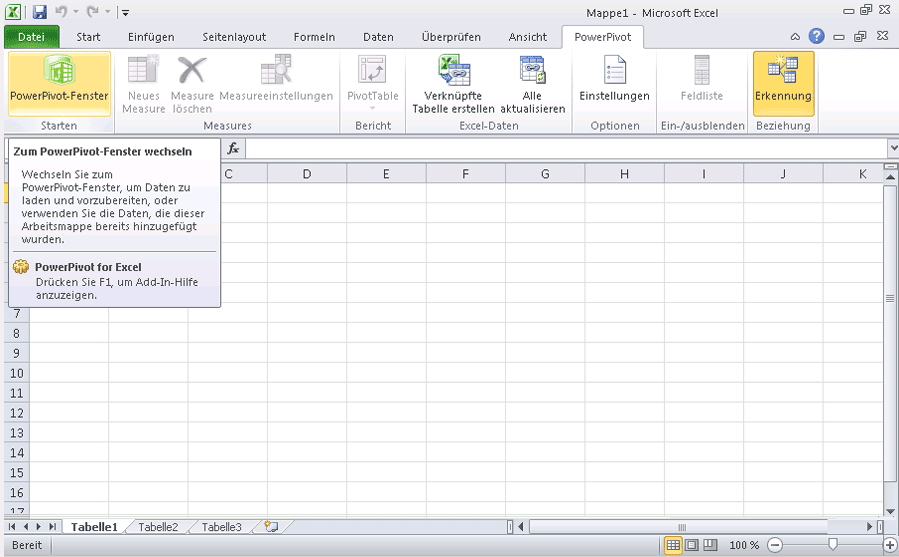Image resolution: width=899 pixels, height=557 pixels.
Task: Click the Neues Measure icon
Action: click(x=143, y=84)
